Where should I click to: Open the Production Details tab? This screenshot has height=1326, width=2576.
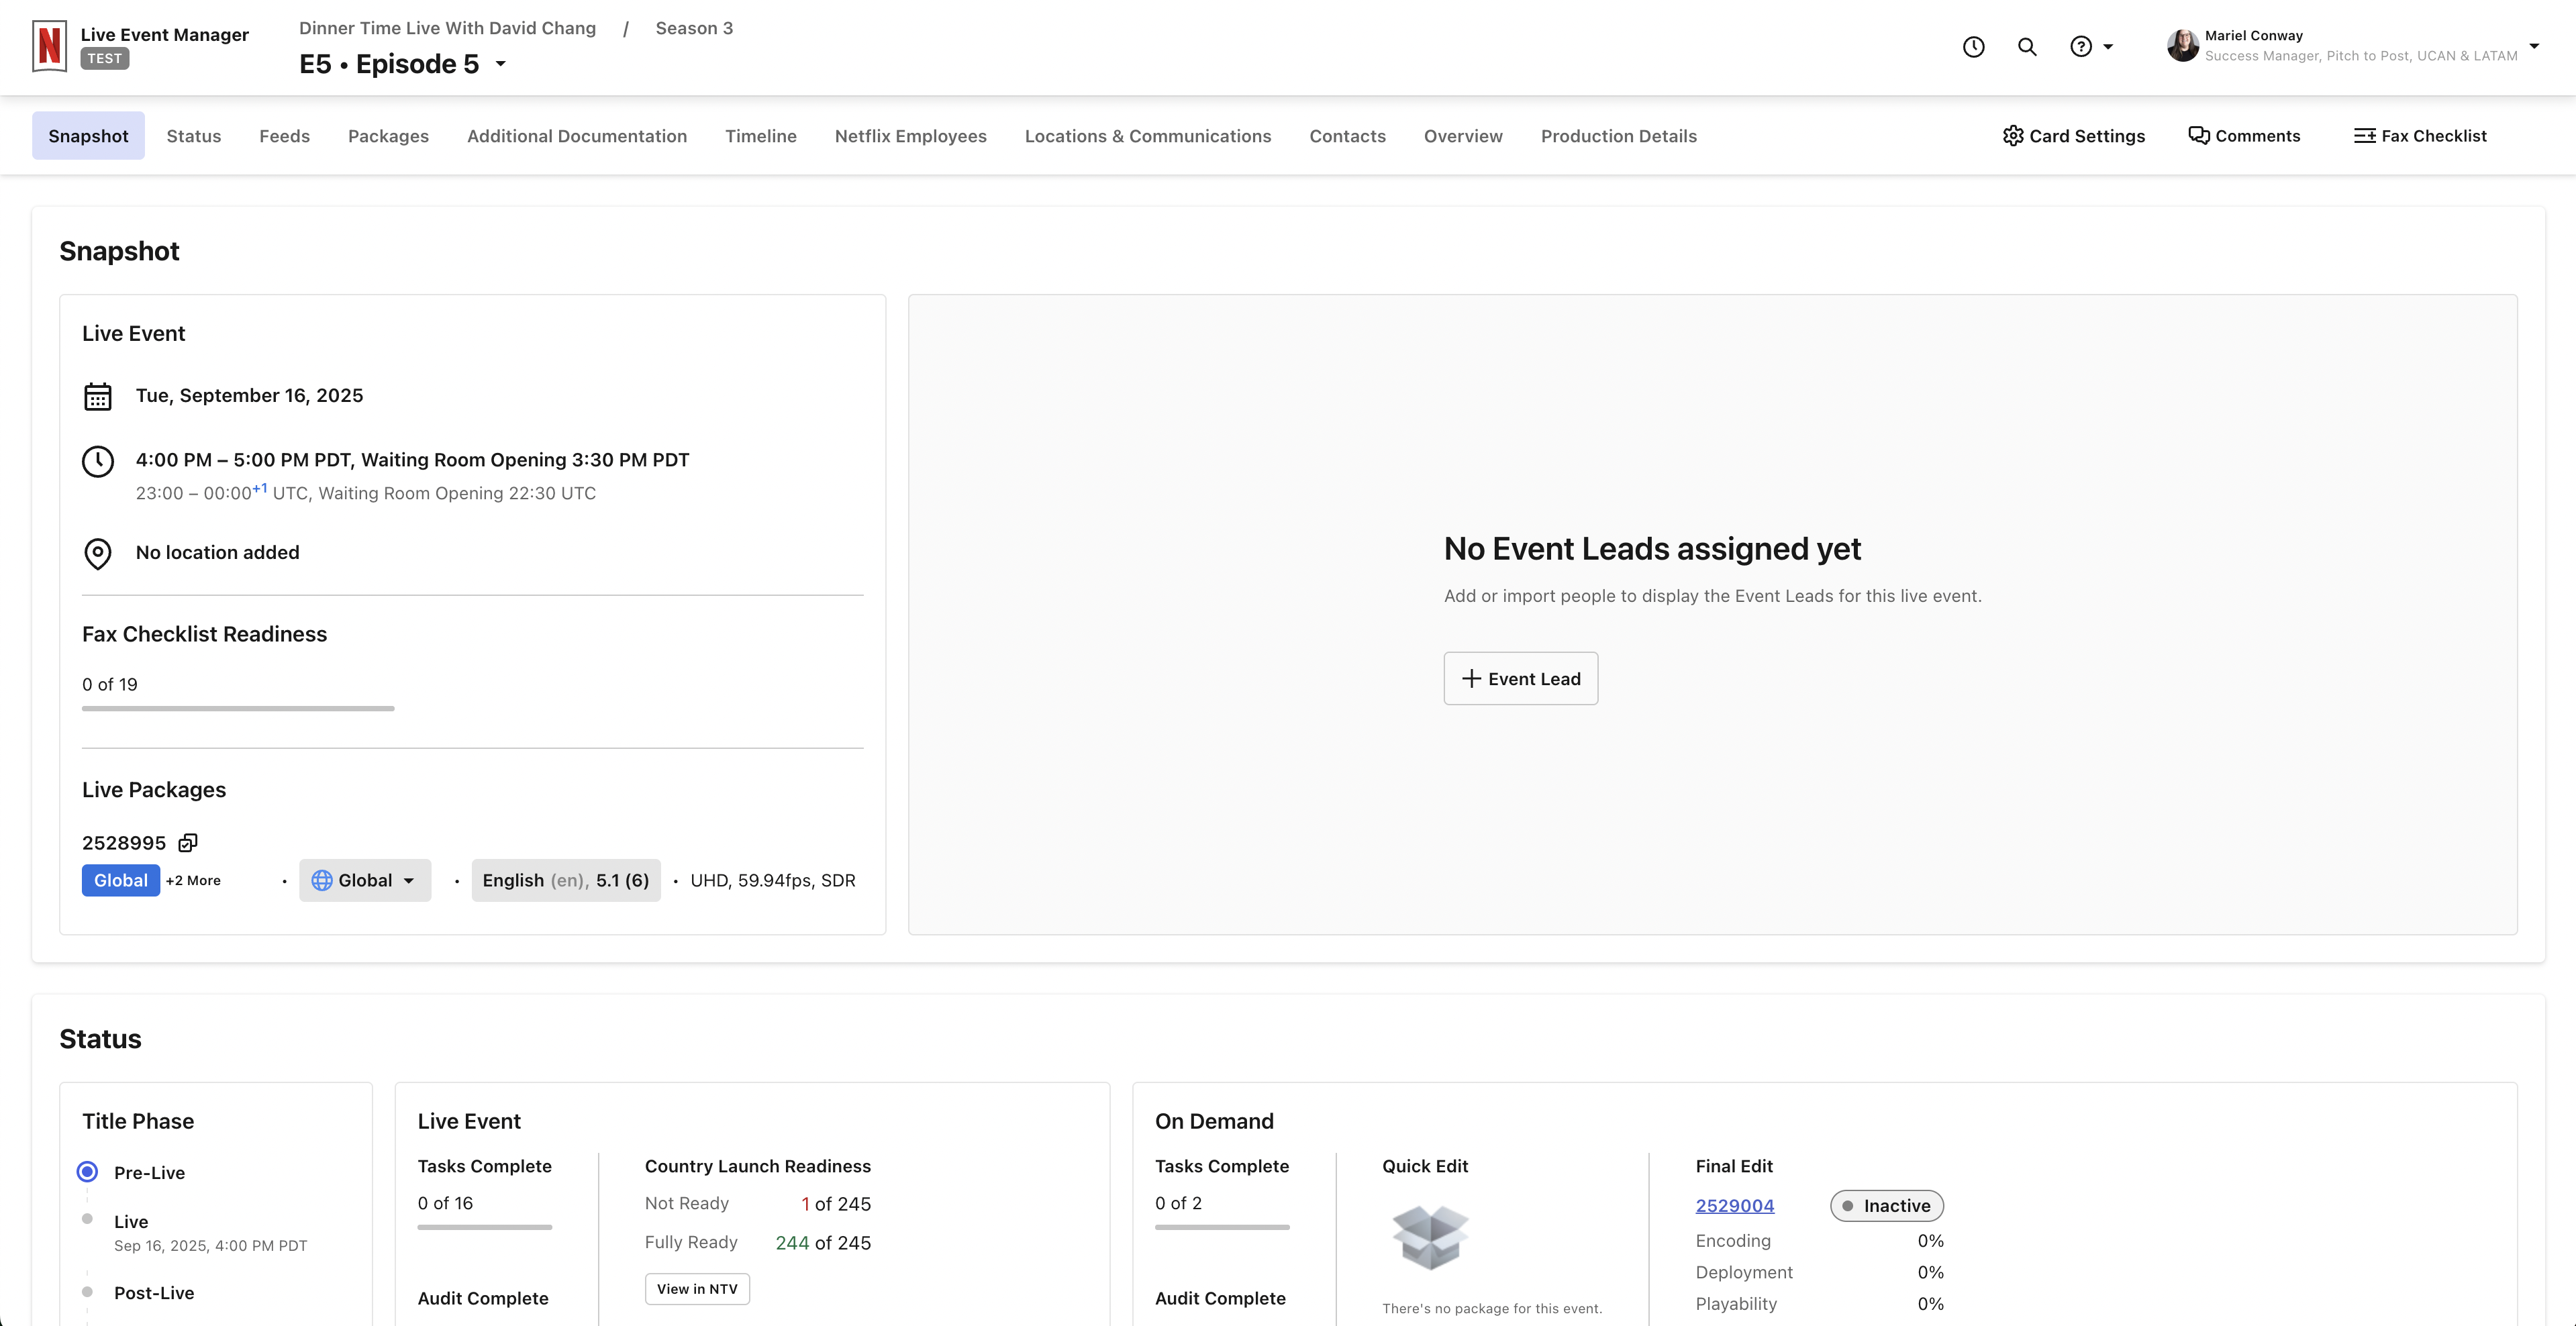(1619, 135)
